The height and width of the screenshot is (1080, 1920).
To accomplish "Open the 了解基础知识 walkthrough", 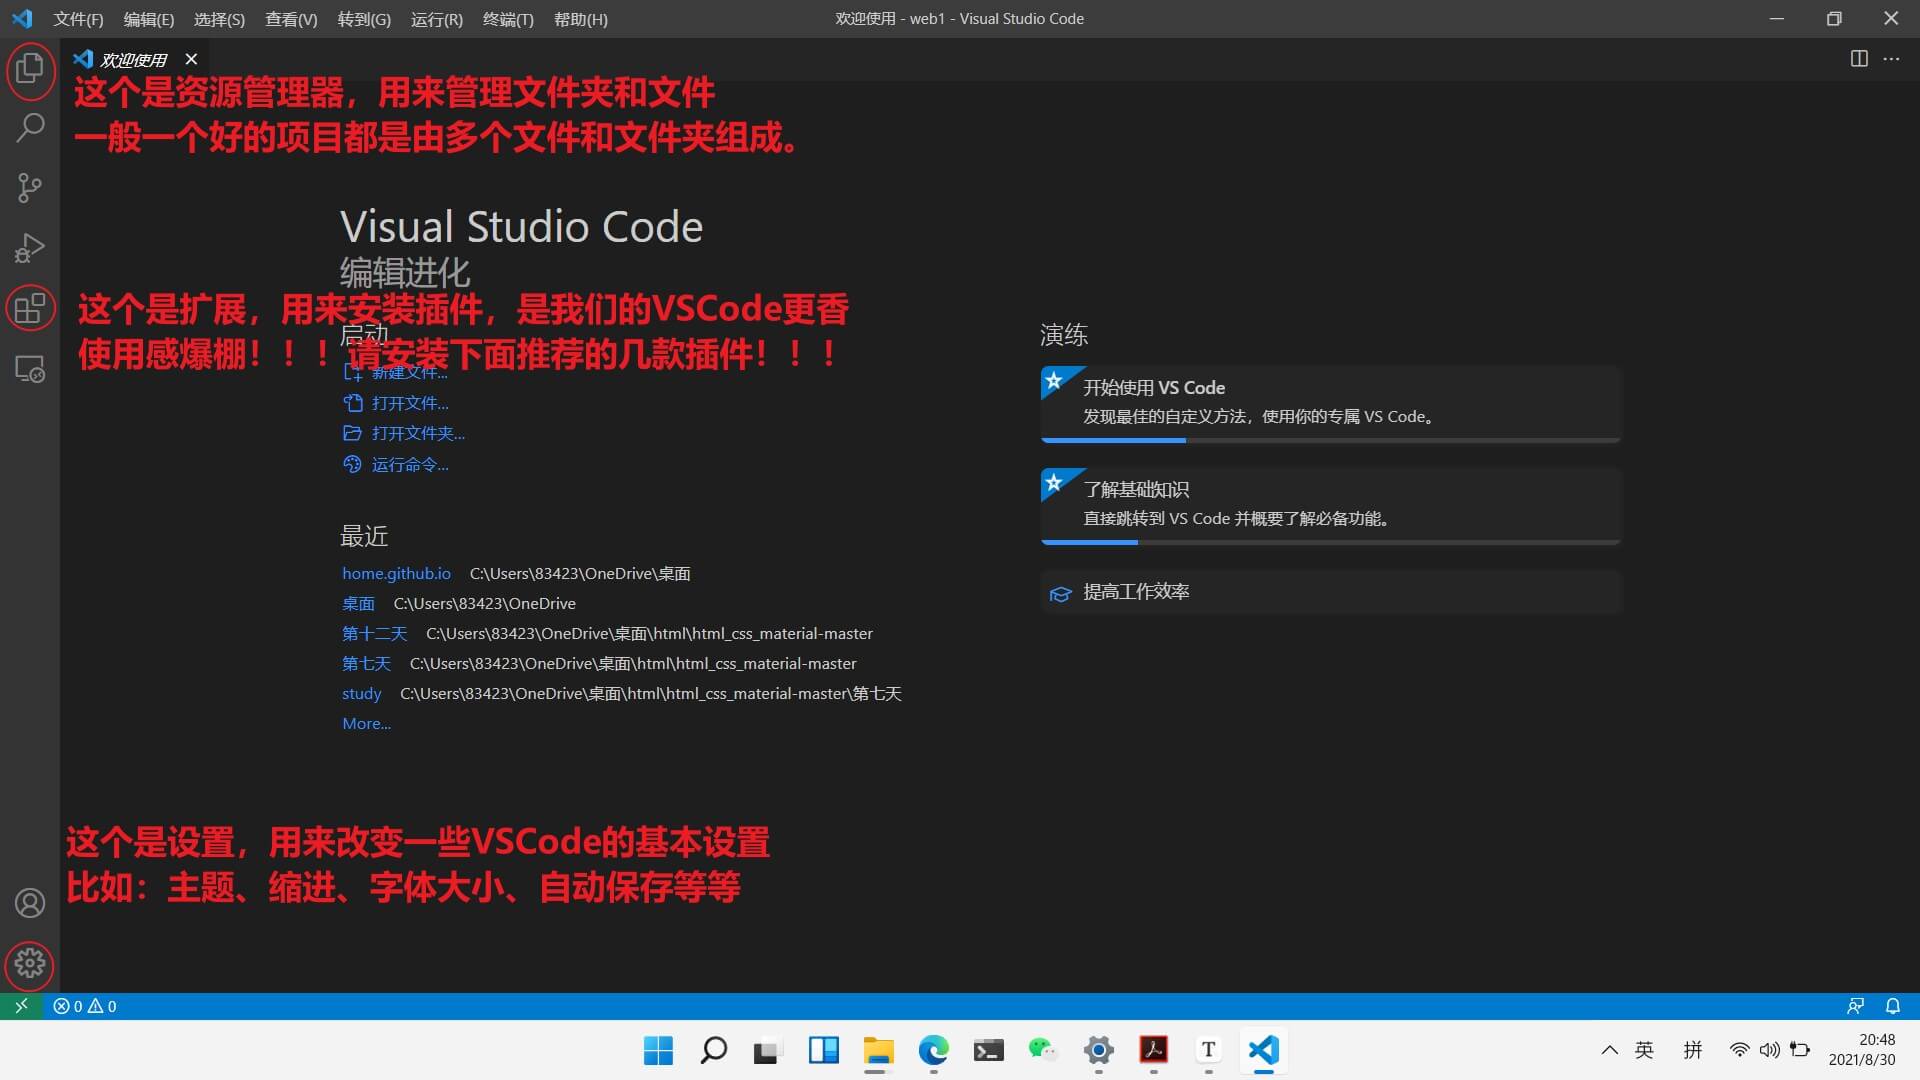I will pyautogui.click(x=1330, y=505).
